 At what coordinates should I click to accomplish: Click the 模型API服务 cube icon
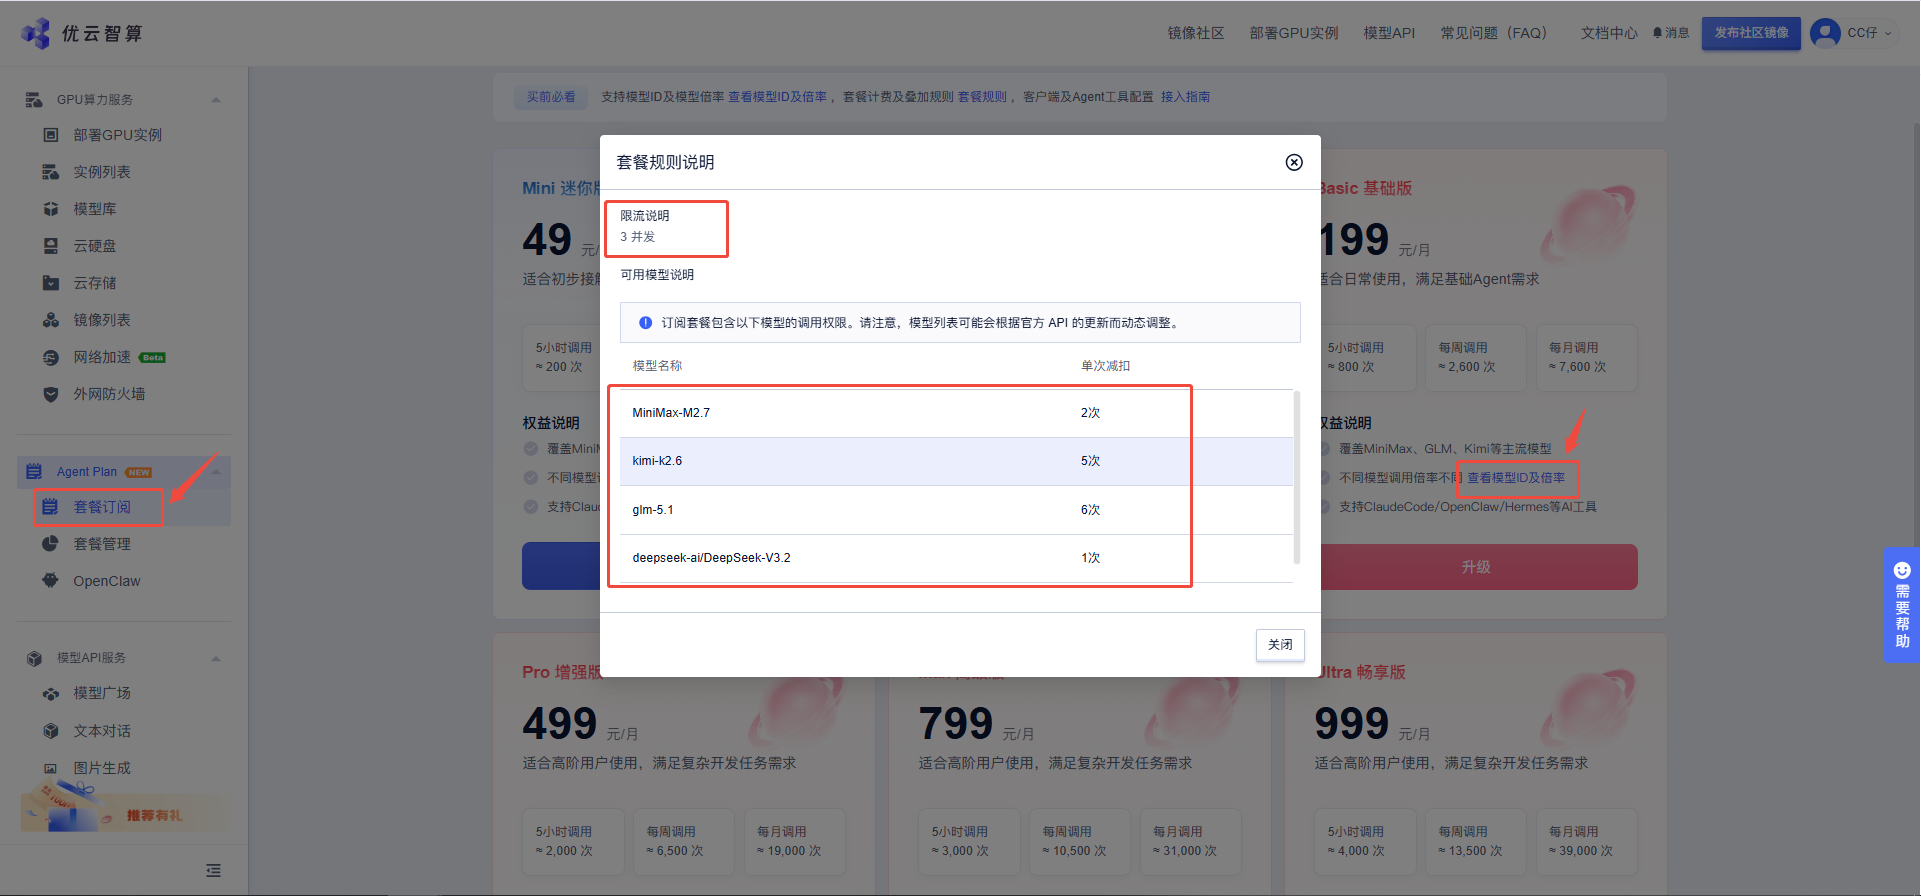pyautogui.click(x=34, y=658)
